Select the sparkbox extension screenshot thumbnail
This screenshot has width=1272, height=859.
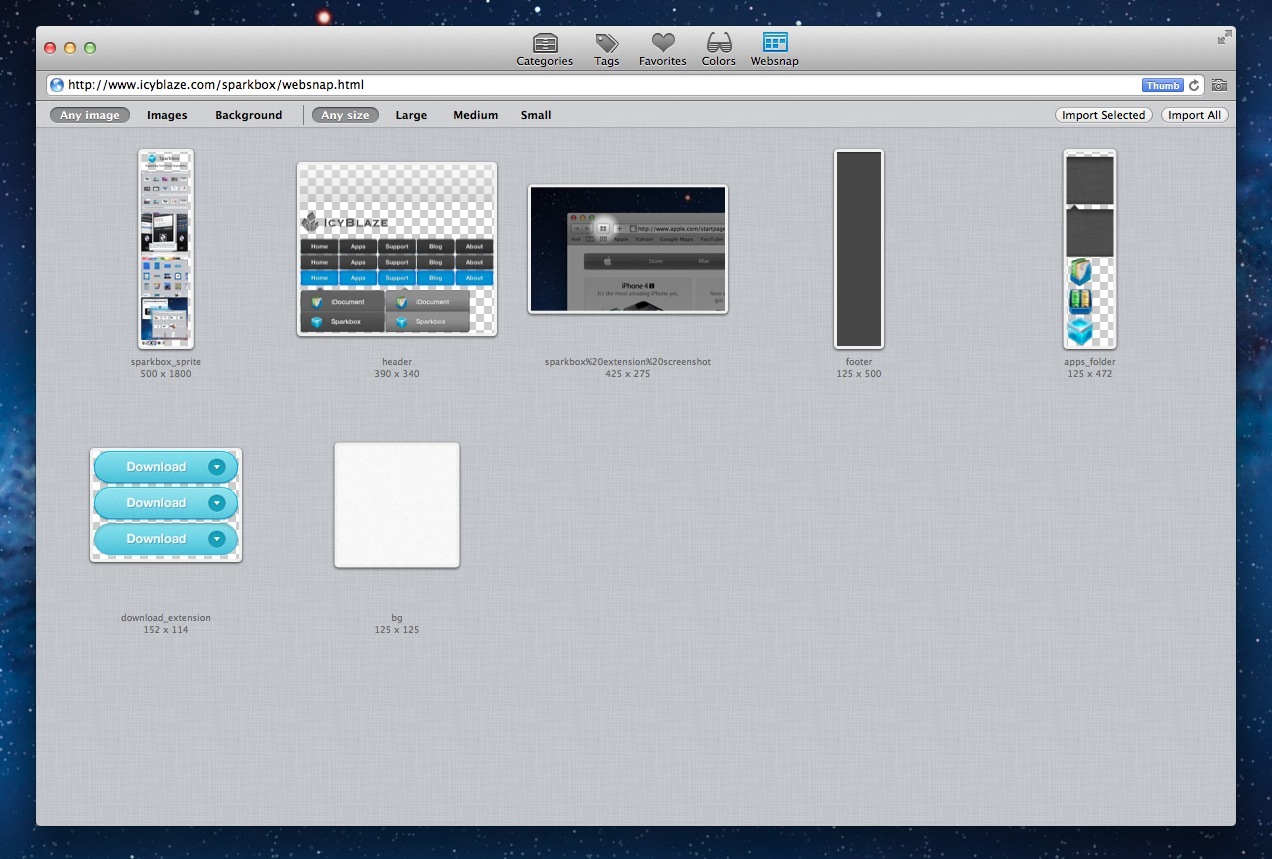pos(628,249)
